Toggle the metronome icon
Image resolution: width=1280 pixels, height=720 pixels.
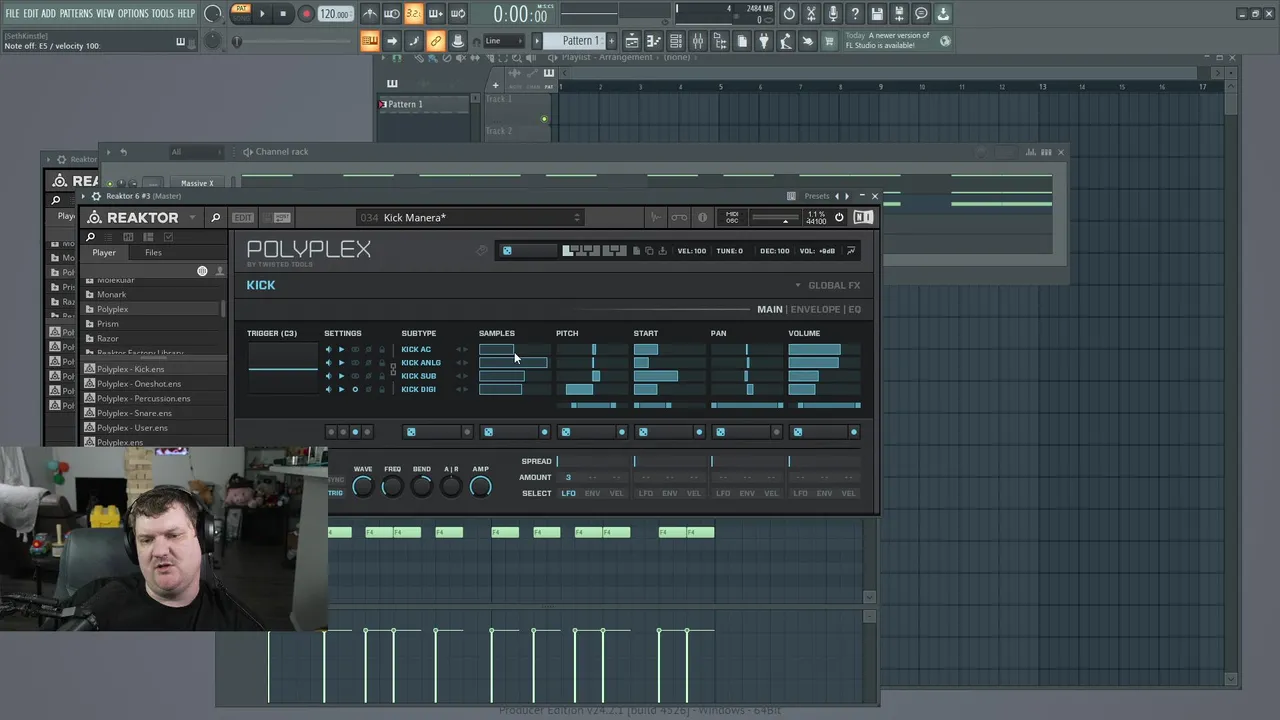tap(370, 14)
